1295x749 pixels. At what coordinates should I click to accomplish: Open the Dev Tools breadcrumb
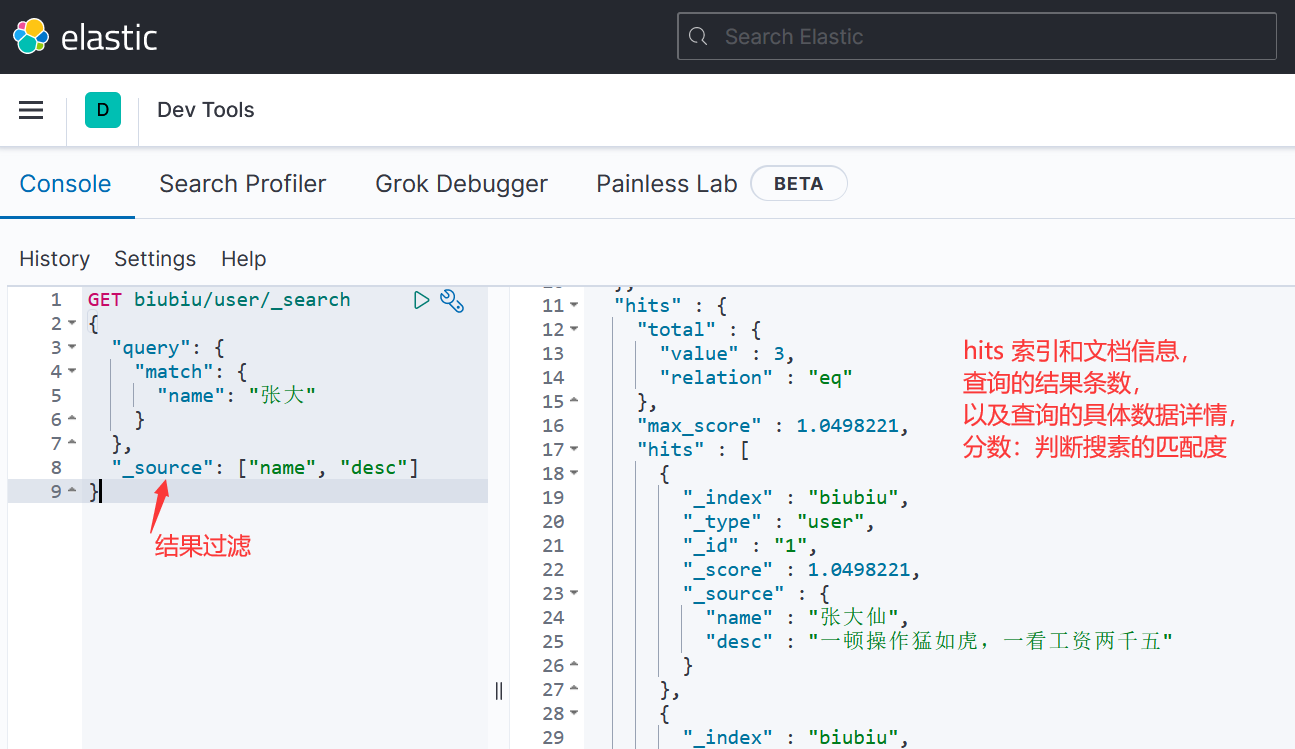coord(206,110)
